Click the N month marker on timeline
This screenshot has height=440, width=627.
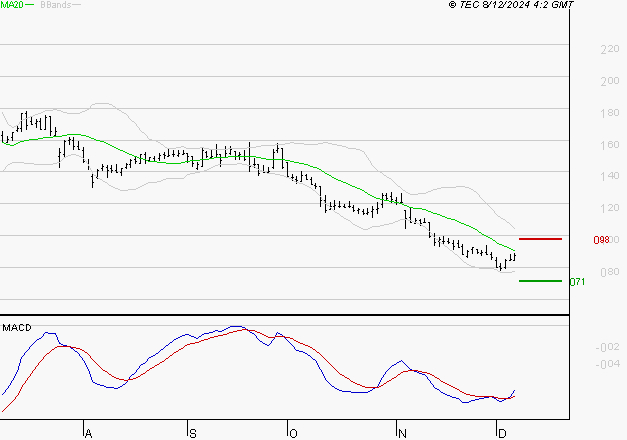point(403,434)
